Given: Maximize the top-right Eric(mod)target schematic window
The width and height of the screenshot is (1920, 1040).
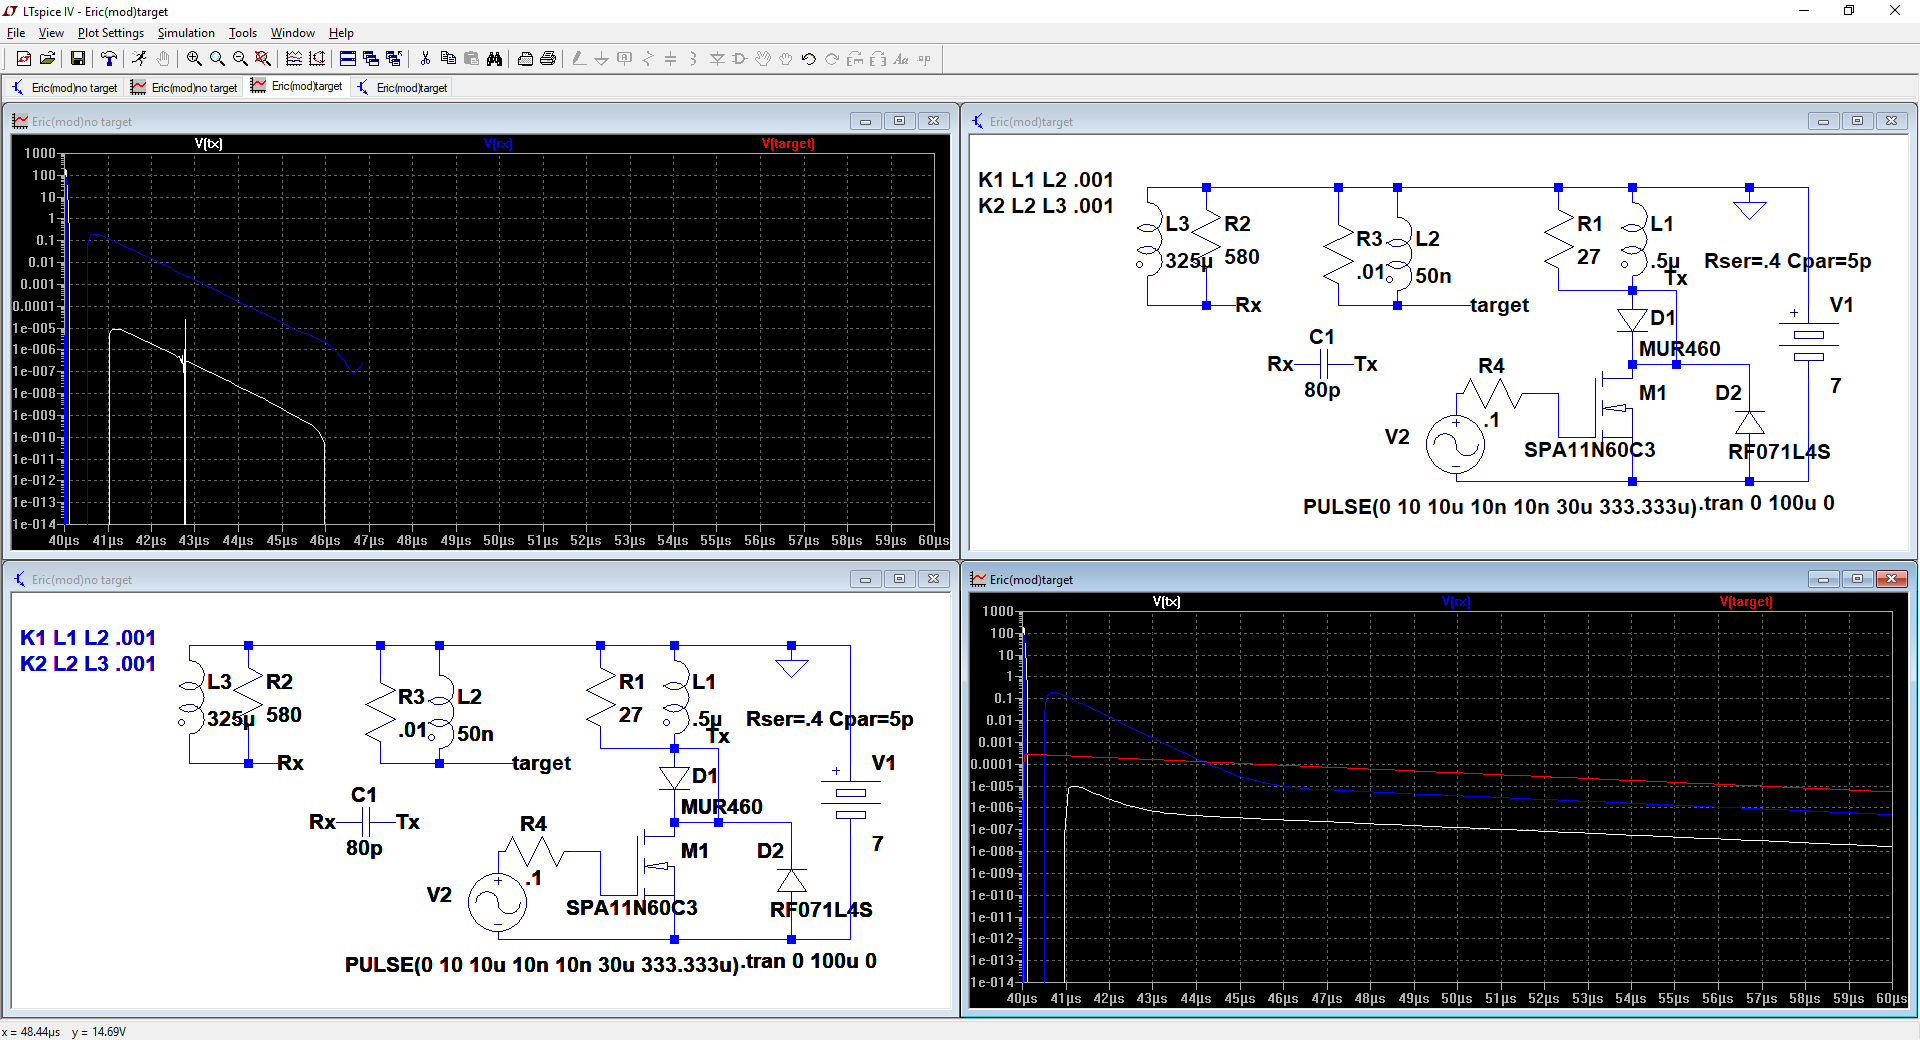Looking at the screenshot, I should (x=1857, y=121).
